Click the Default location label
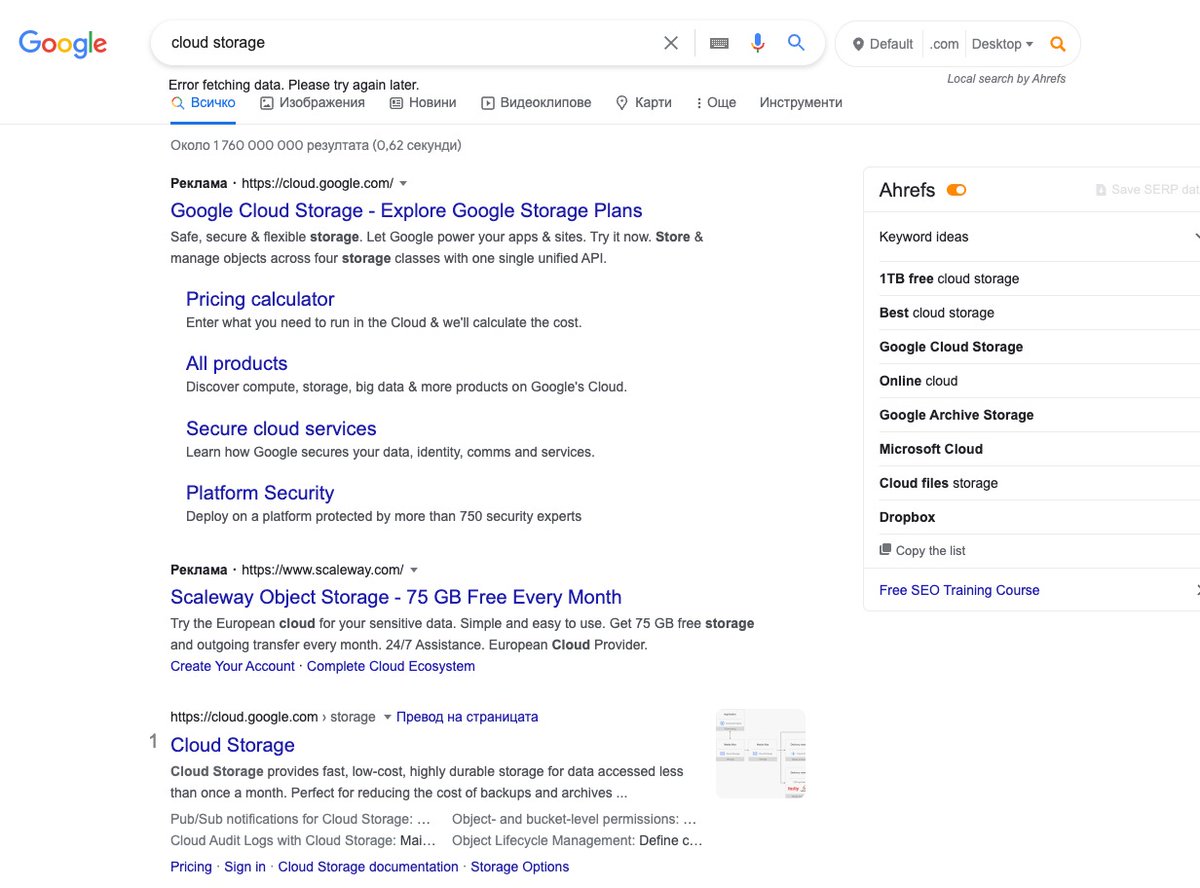 coord(891,44)
